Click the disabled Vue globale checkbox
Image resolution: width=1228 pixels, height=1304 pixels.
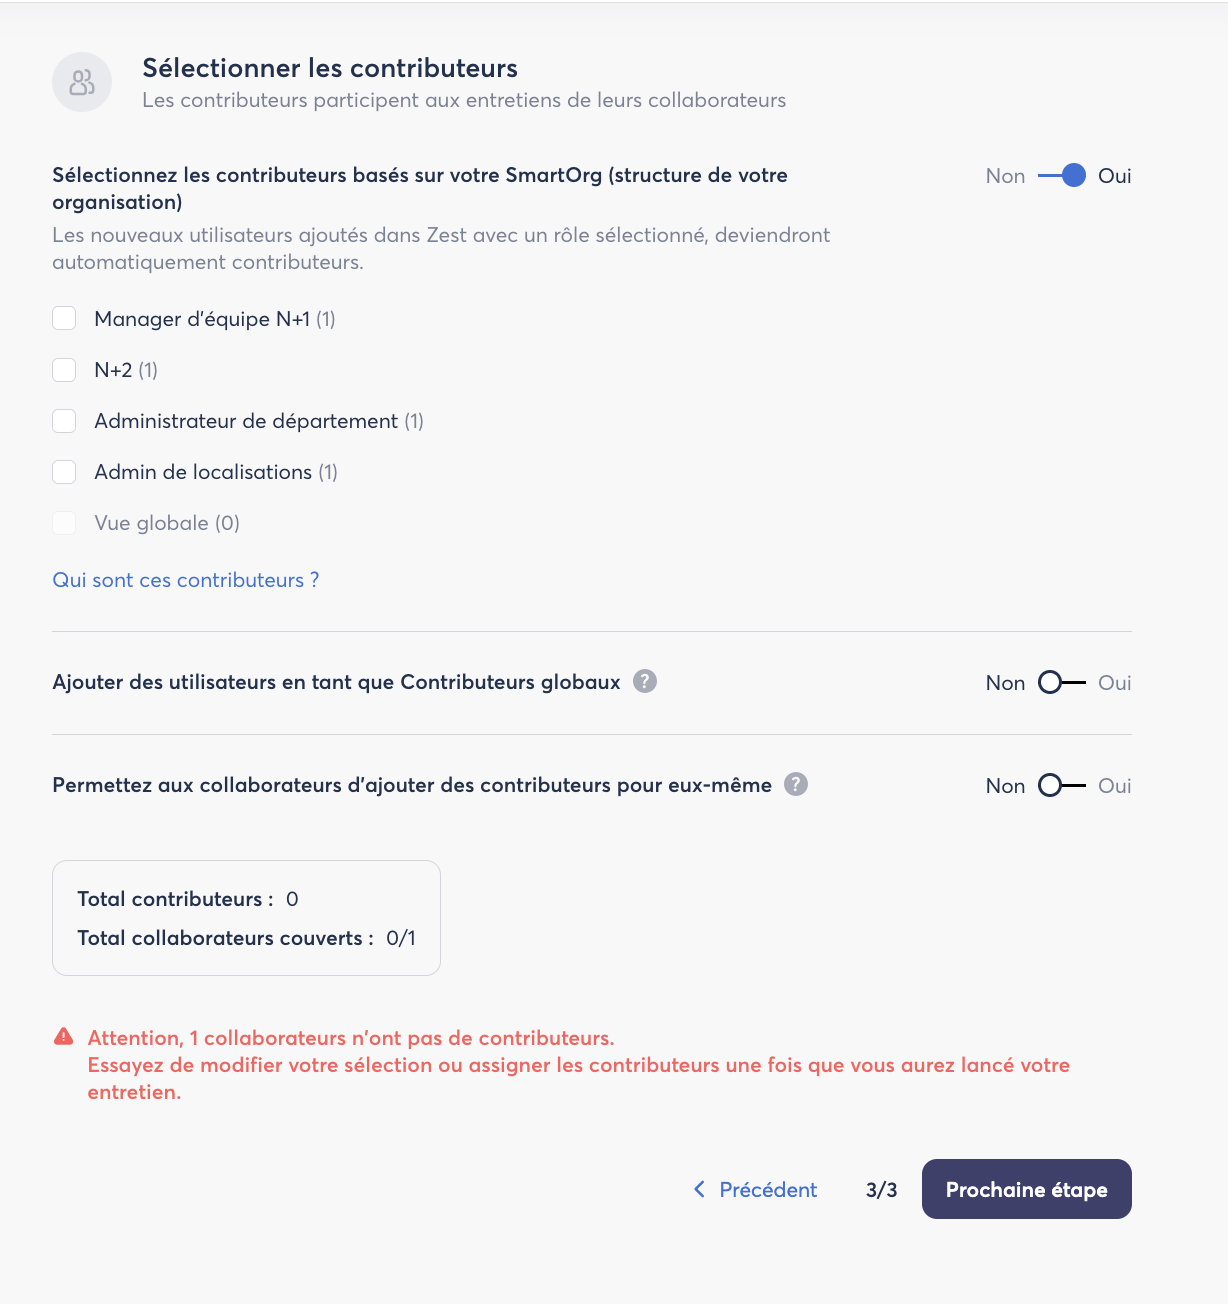pyautogui.click(x=64, y=523)
